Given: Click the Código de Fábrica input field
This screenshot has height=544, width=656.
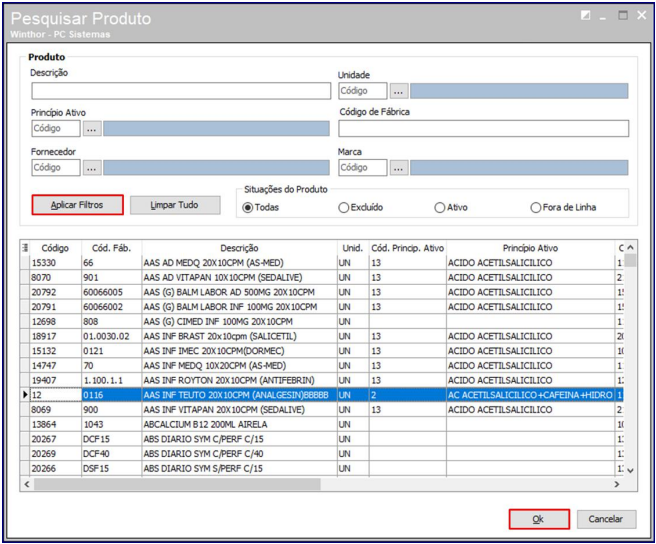Looking at the screenshot, I should pos(483,128).
